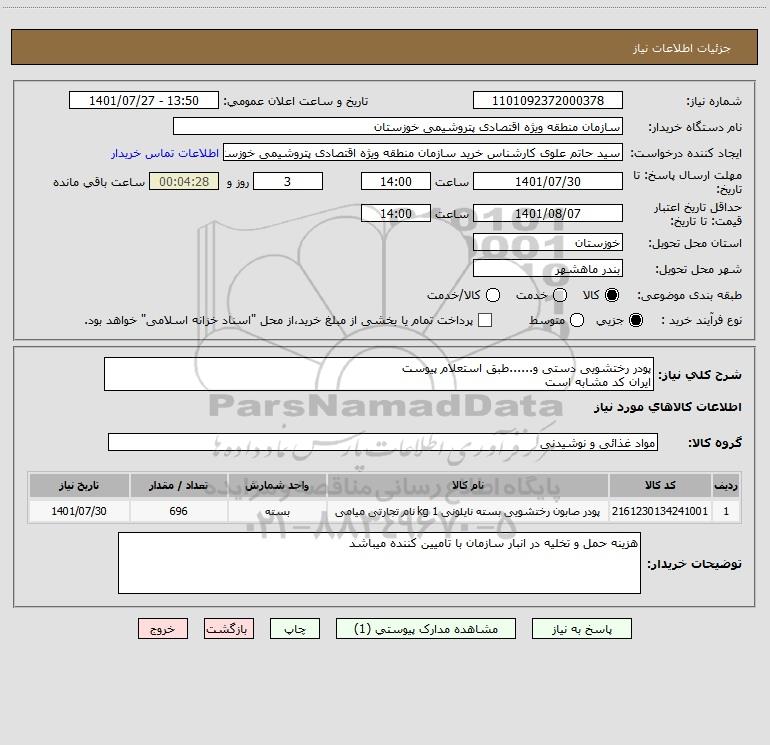Image resolution: width=770 pixels, height=745 pixels.
Task: Click the remaining time field 00:04:28
Action: (184, 181)
